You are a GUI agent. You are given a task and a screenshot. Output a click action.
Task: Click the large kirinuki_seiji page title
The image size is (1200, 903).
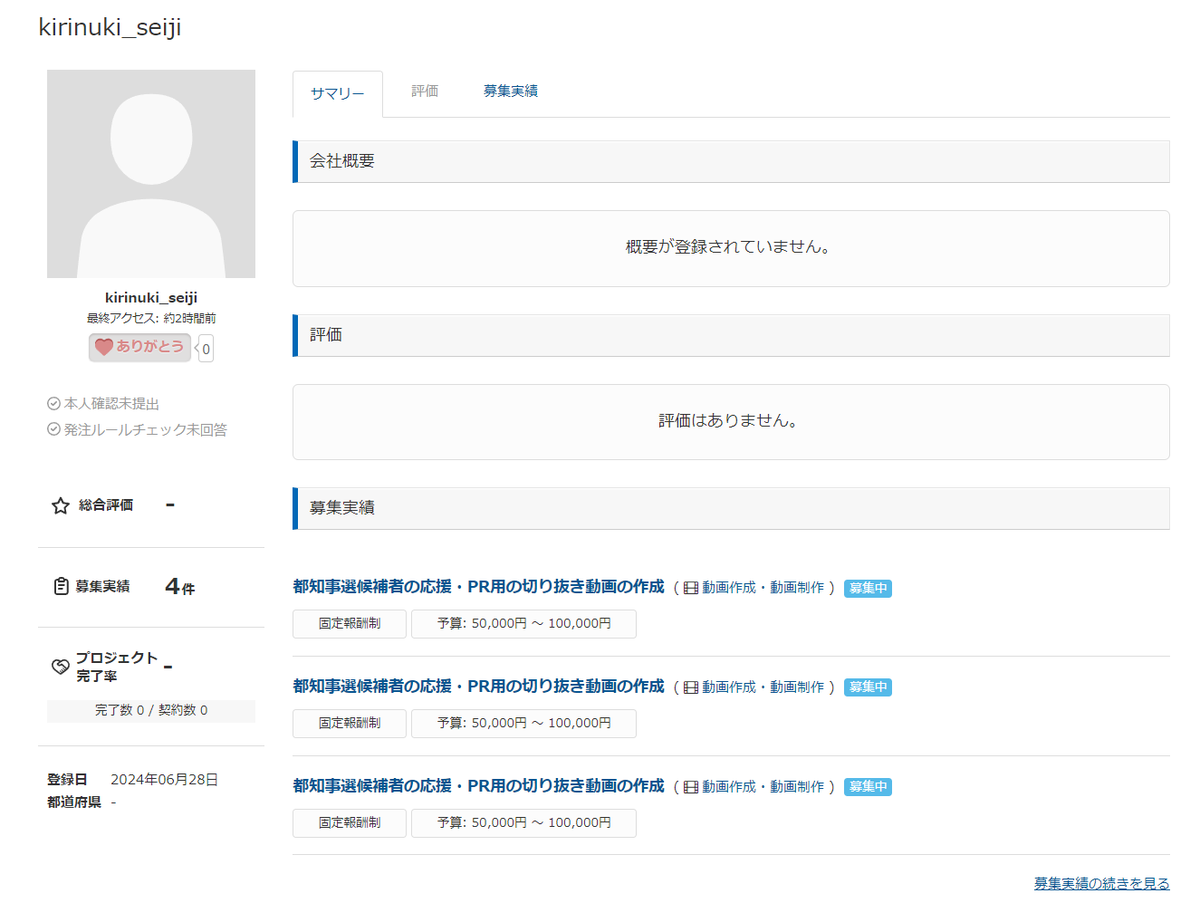click(x=110, y=27)
